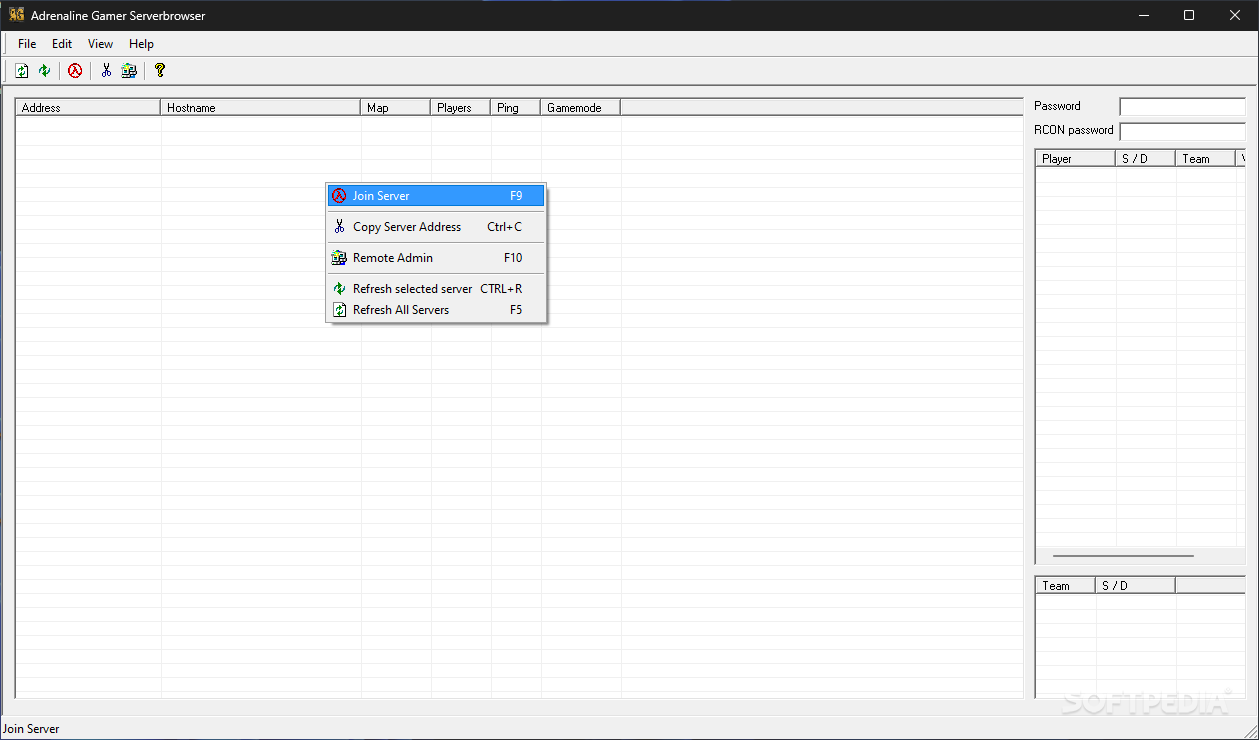Maximize the Serverbrowser window
The image size is (1259, 740).
pos(1189,15)
